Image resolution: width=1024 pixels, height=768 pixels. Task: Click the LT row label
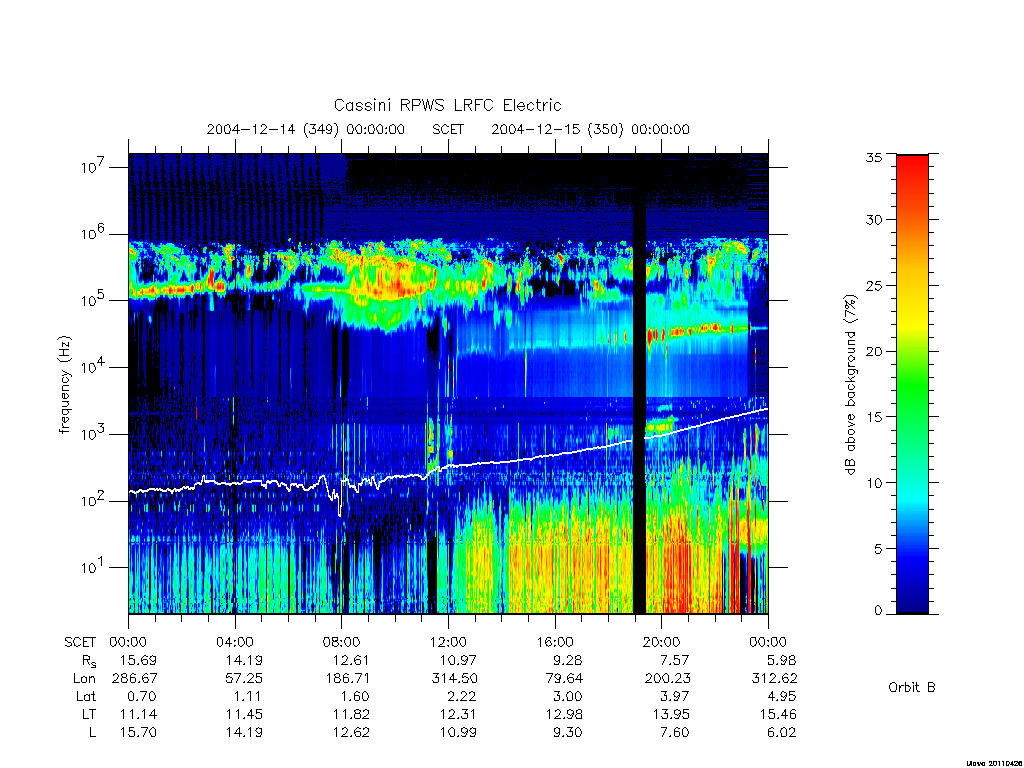(89, 714)
